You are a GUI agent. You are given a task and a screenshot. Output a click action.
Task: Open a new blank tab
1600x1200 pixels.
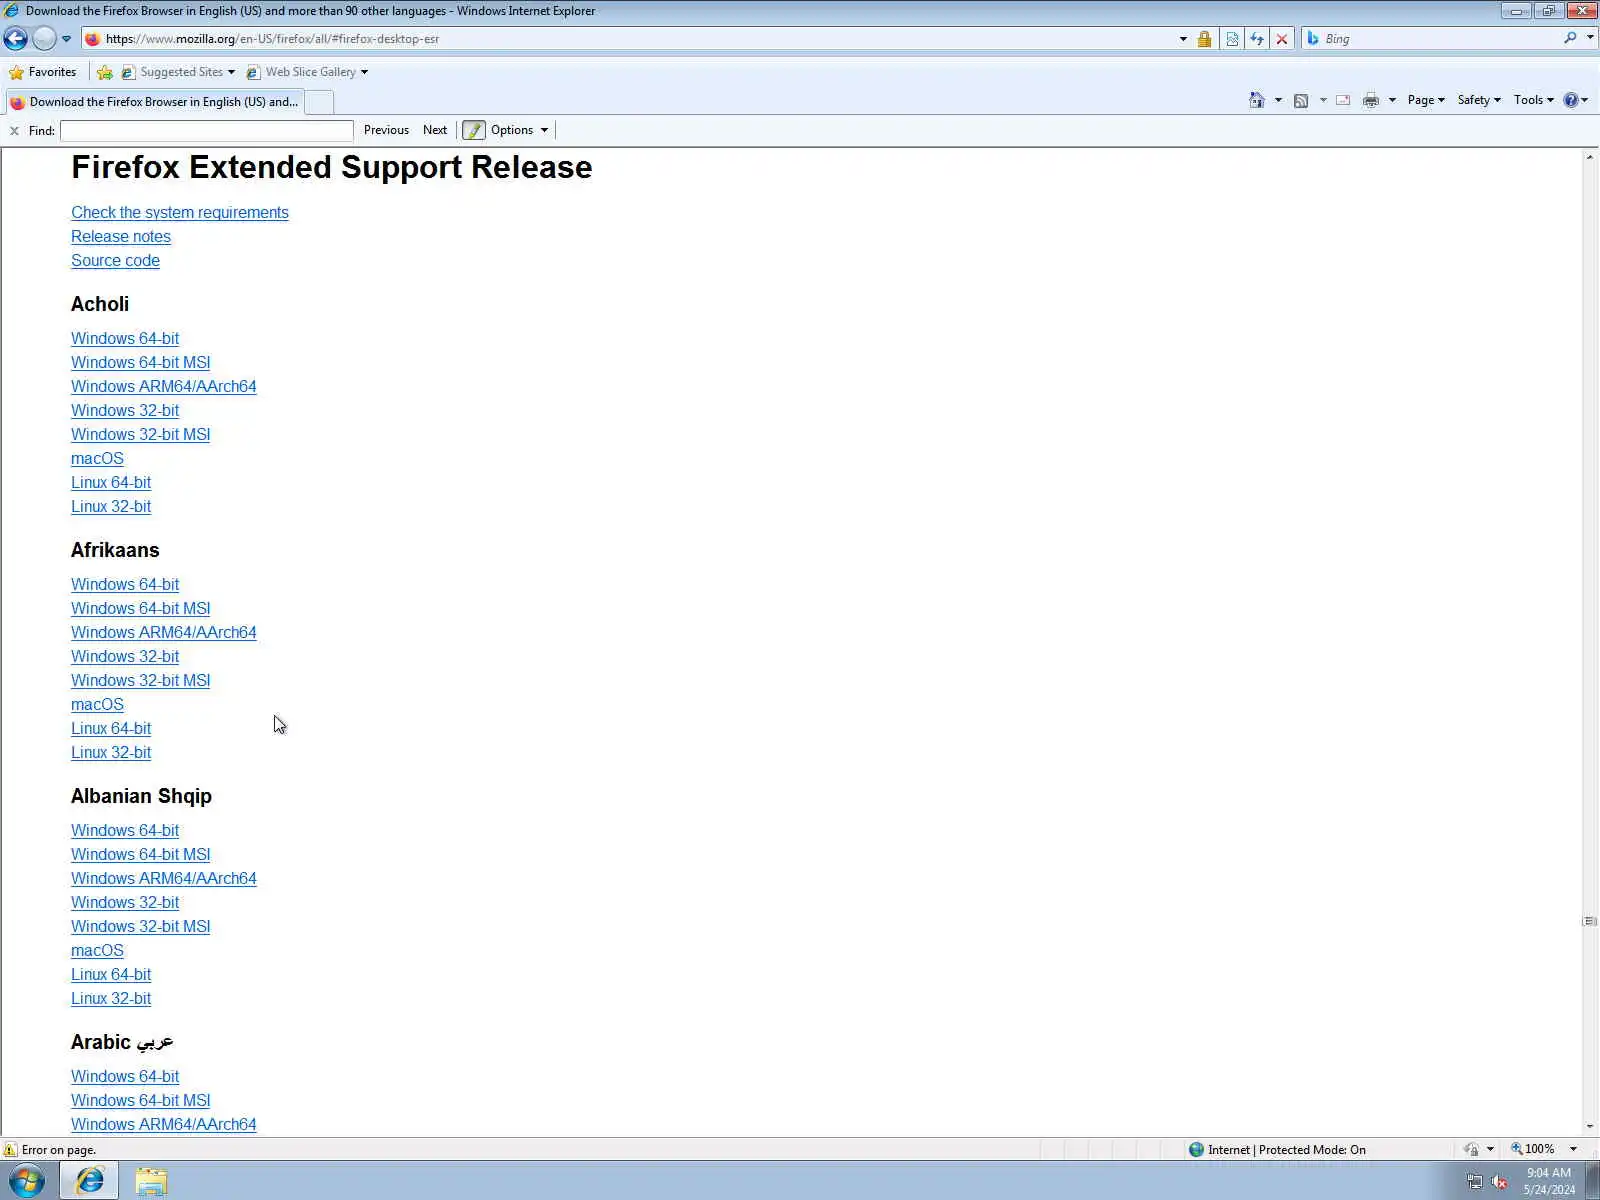pos(319,102)
